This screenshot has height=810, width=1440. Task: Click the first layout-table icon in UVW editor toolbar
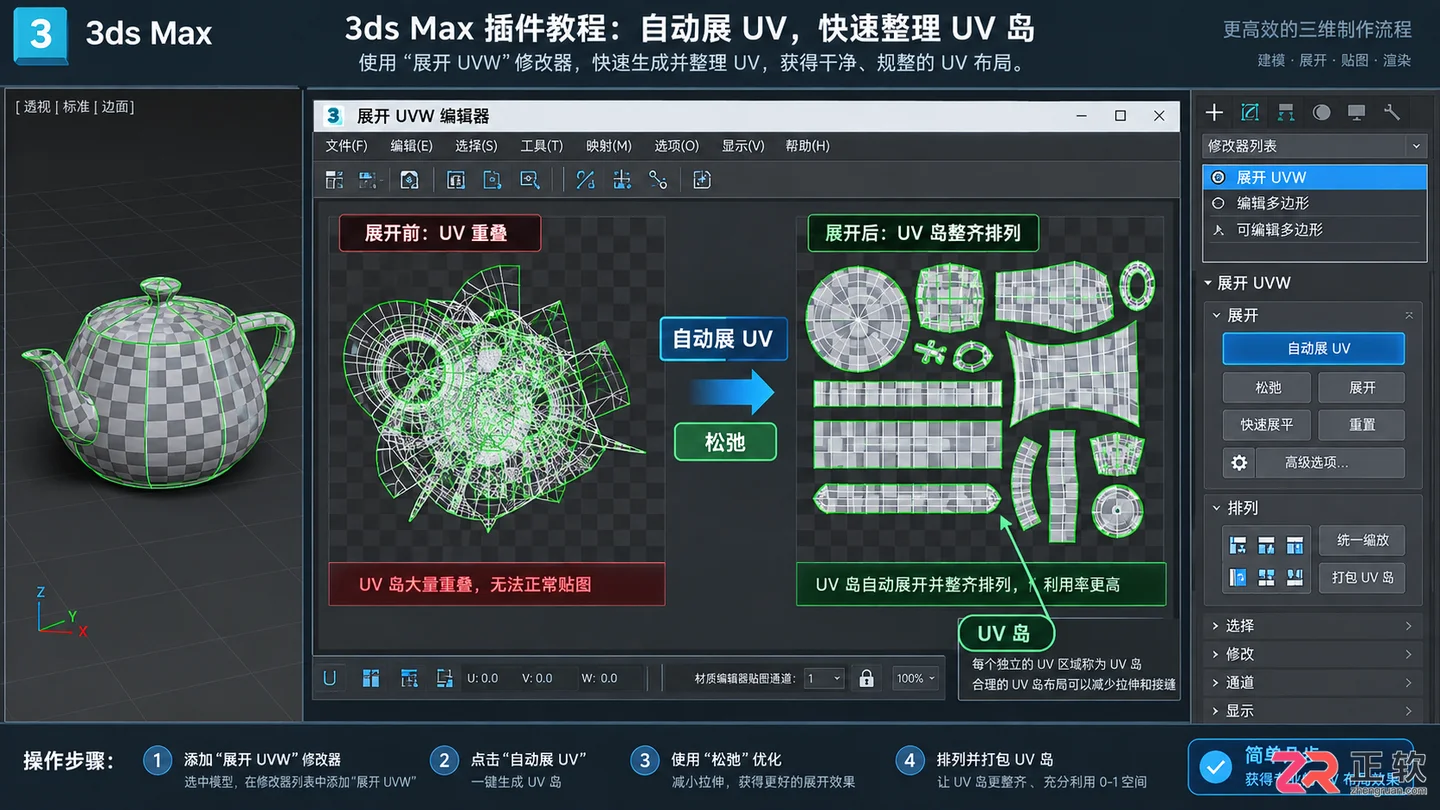[x=335, y=180]
